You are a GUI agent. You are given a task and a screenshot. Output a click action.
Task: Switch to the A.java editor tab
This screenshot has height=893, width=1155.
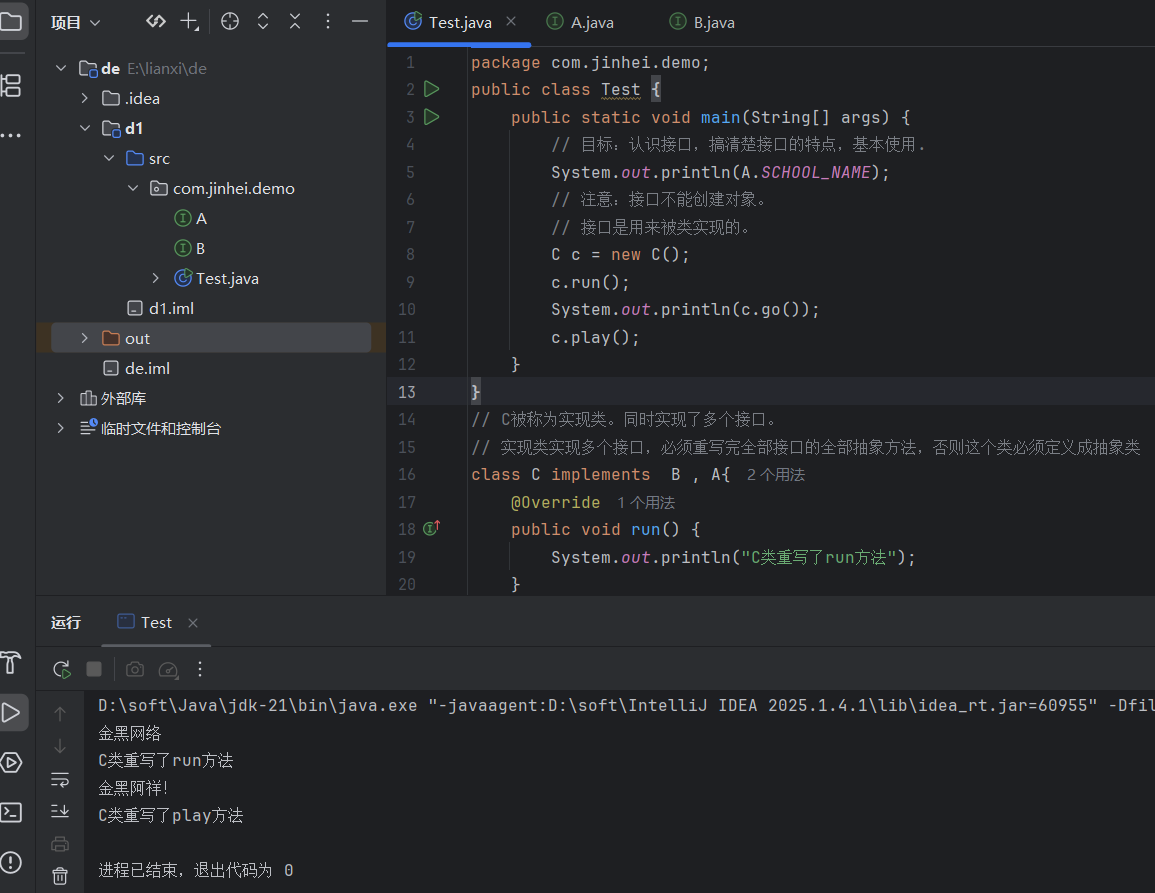(580, 22)
